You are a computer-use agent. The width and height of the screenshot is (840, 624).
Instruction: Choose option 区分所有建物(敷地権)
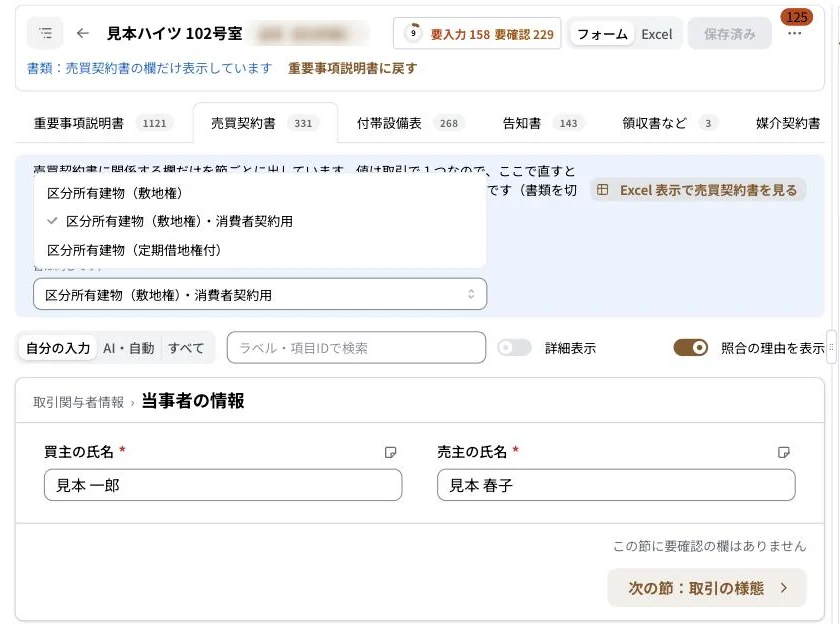pos(260,193)
